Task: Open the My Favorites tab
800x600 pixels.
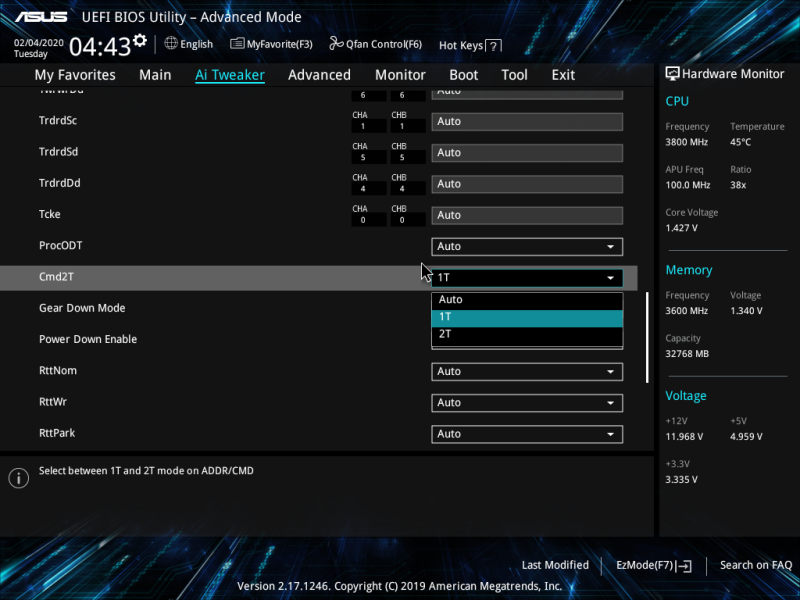Action: [x=75, y=75]
